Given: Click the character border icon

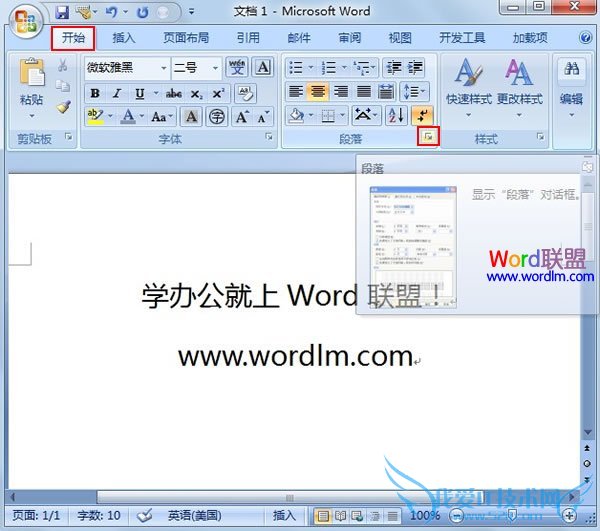Looking at the screenshot, I should (x=263, y=67).
